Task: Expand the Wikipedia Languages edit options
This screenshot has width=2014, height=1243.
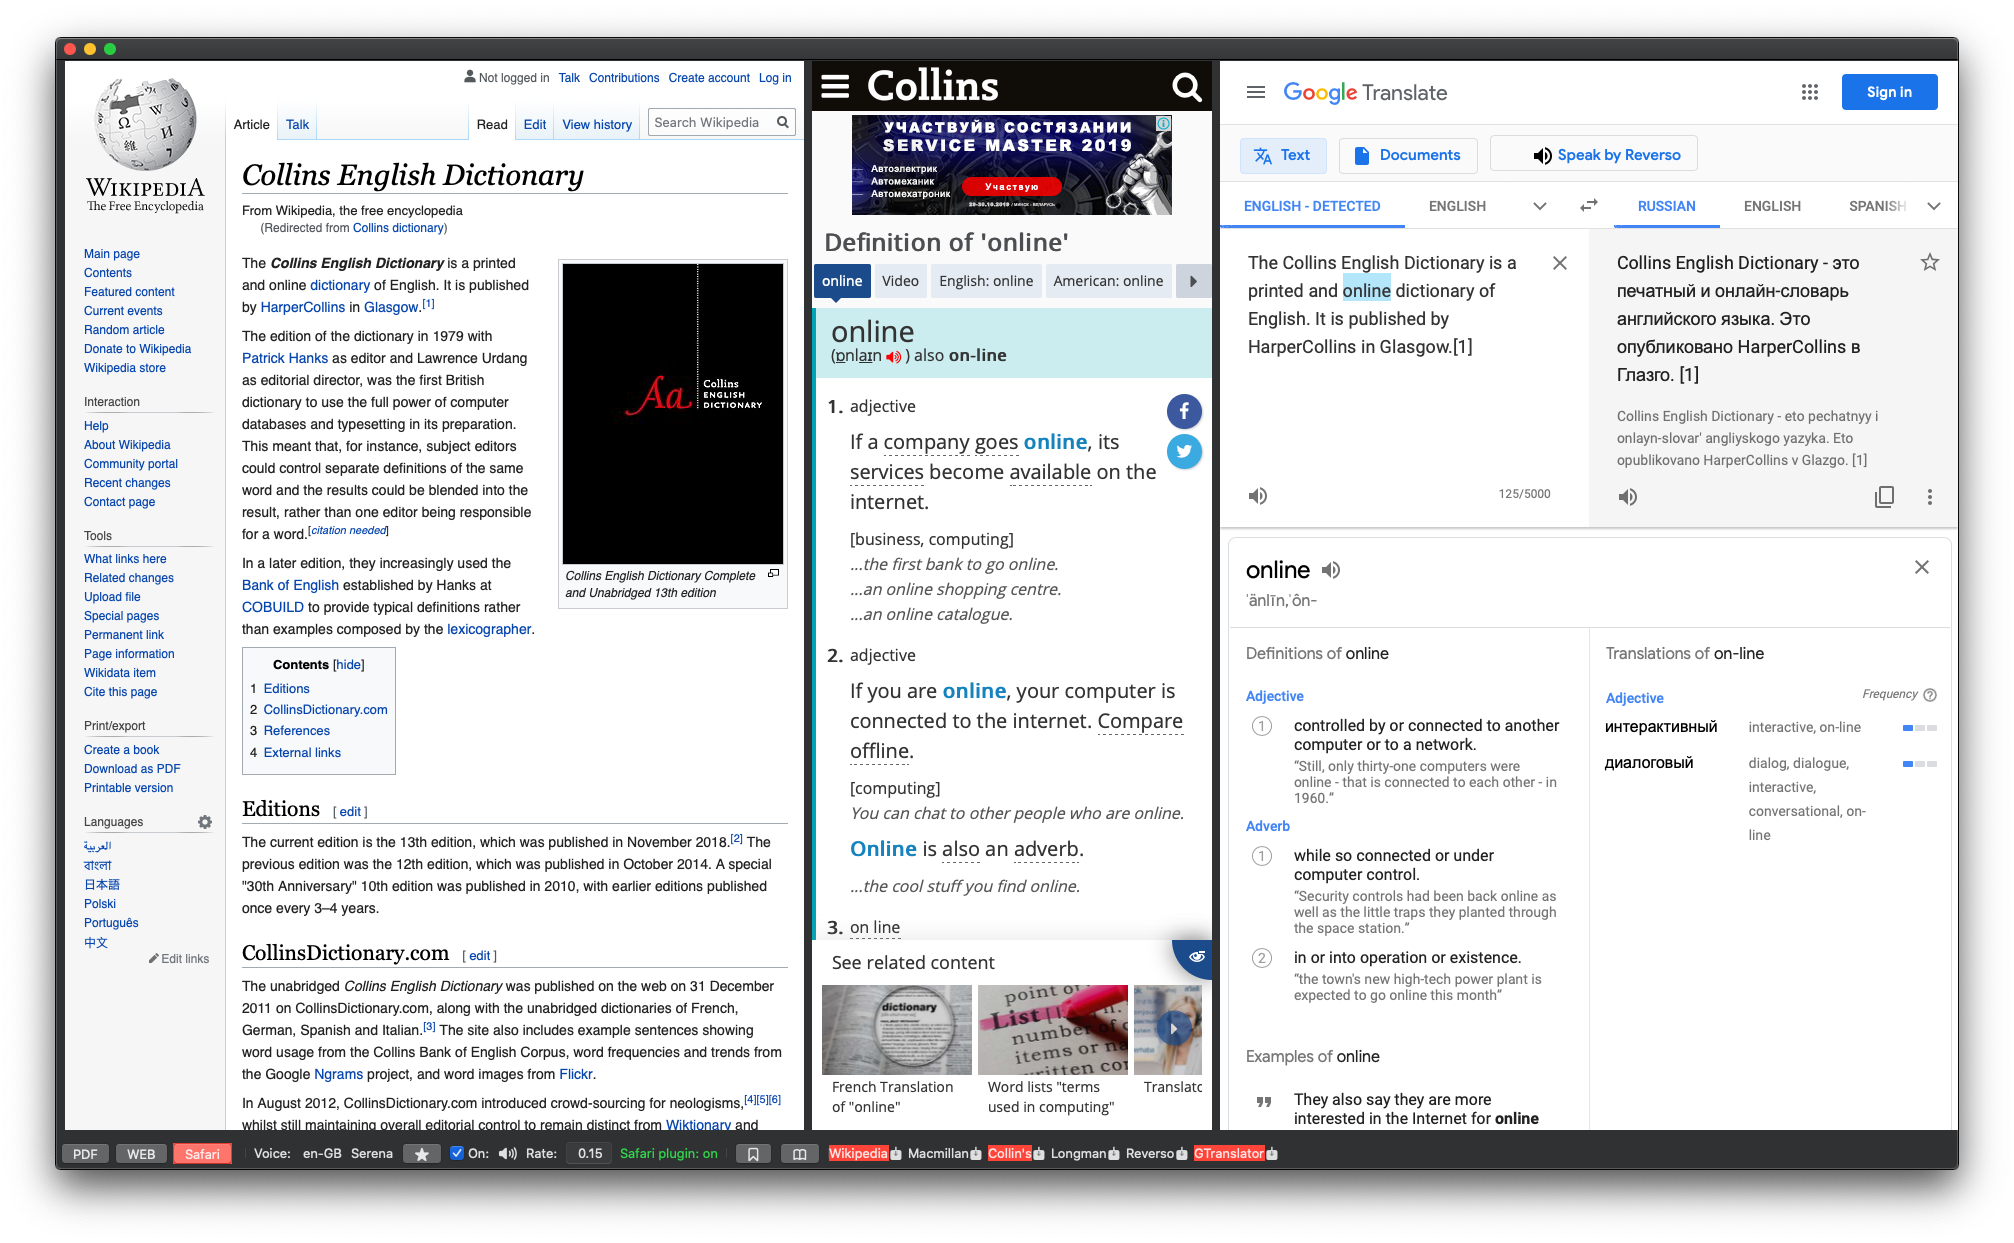Action: pyautogui.click(x=204, y=821)
